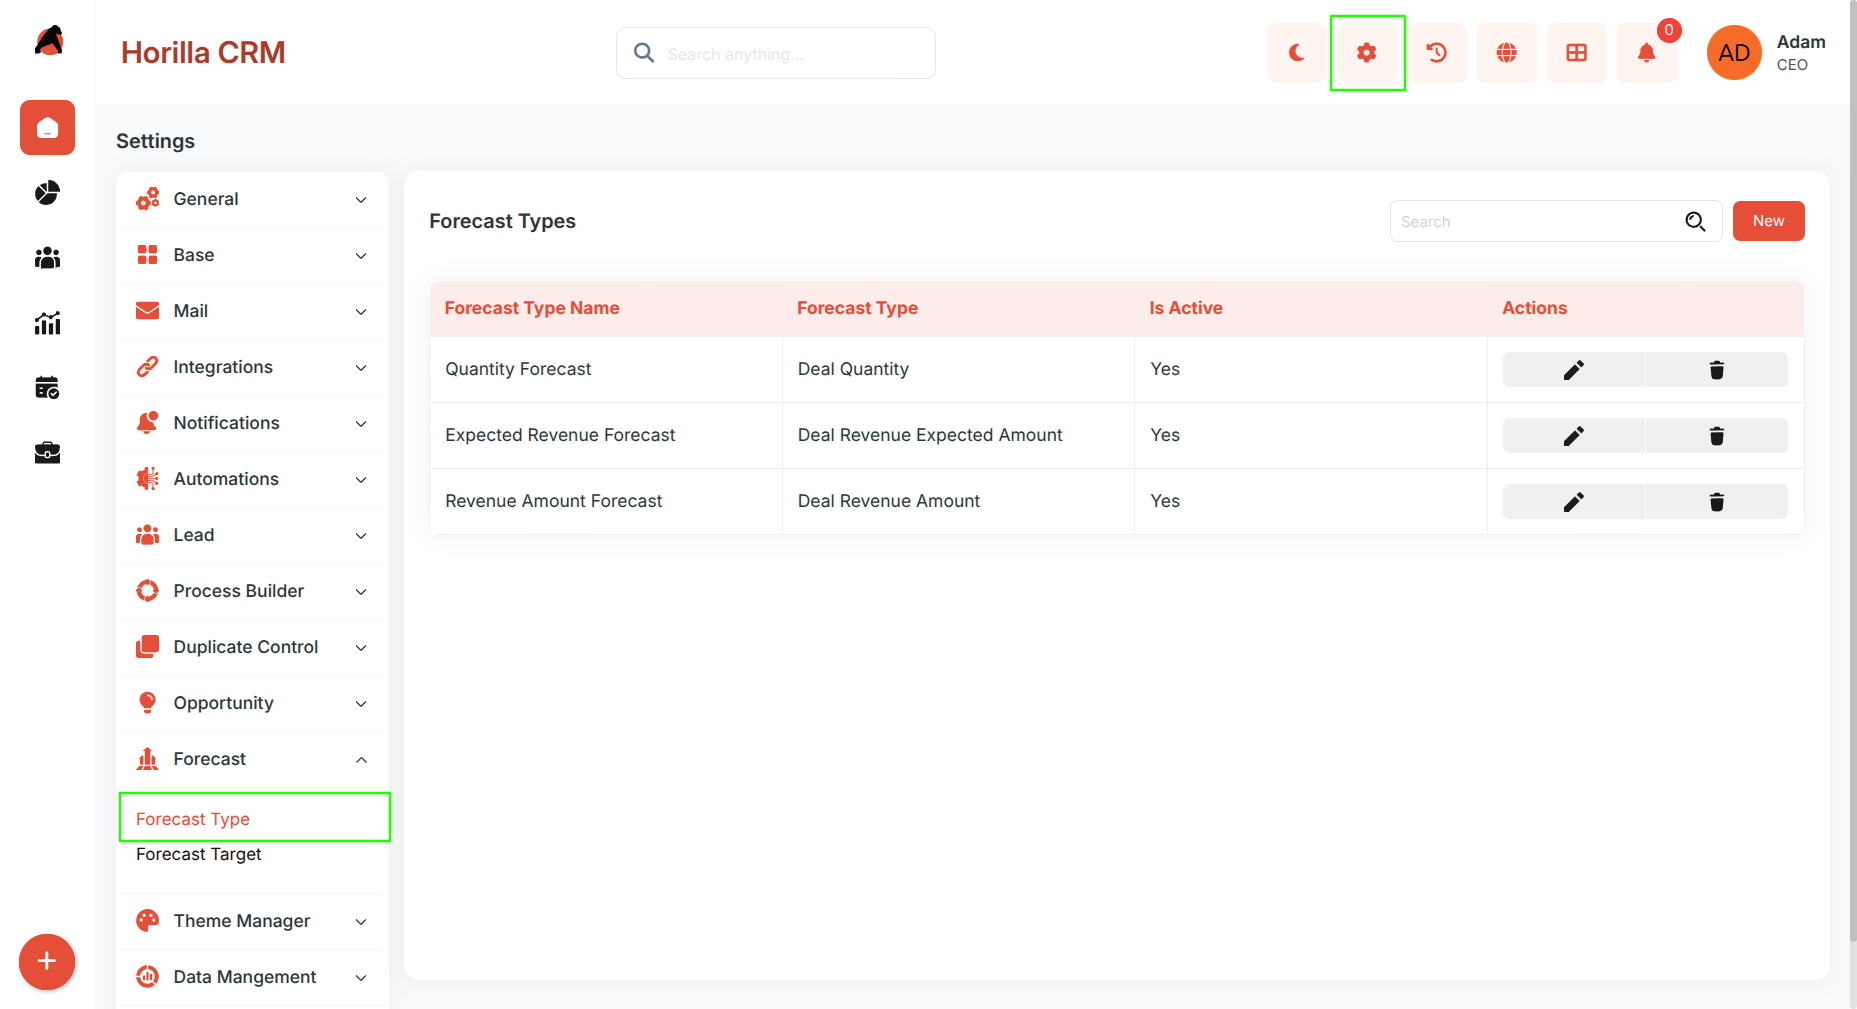Expand Process Builder section
This screenshot has height=1009, width=1857.
[252, 591]
